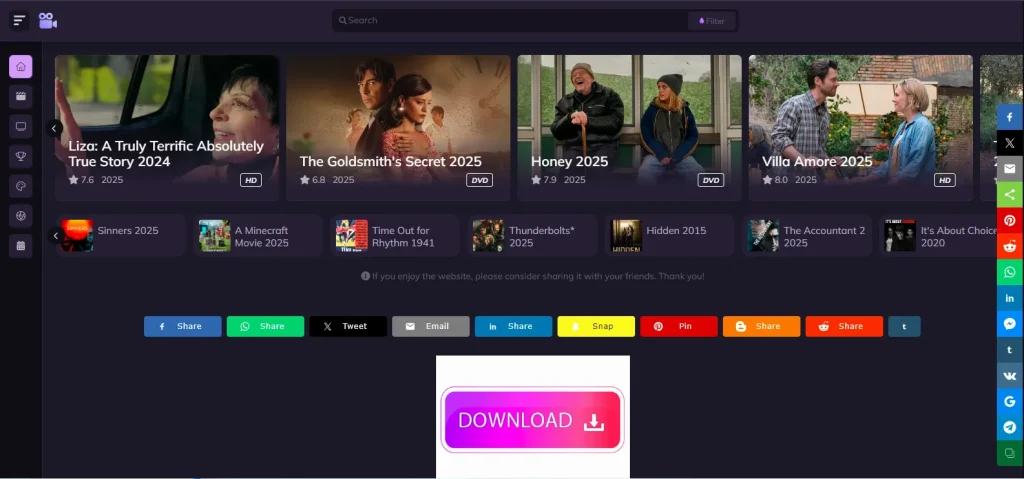
Task: Click green ShareThis icon in right sidebar
Action: click(x=1010, y=194)
